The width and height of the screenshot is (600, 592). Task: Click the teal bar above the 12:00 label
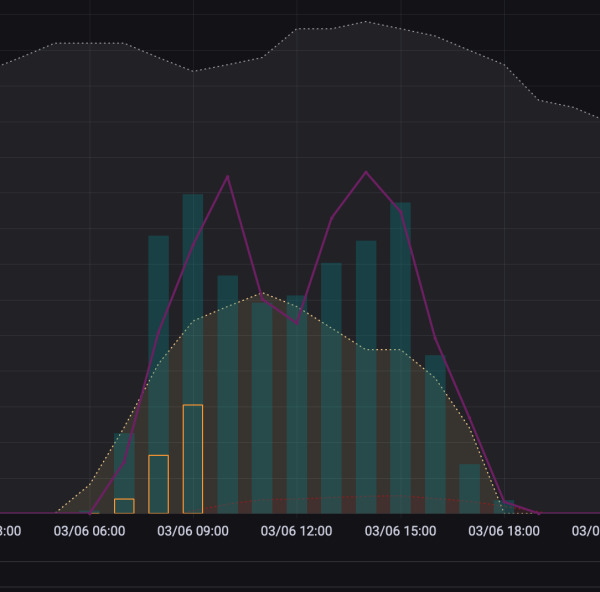(x=297, y=400)
